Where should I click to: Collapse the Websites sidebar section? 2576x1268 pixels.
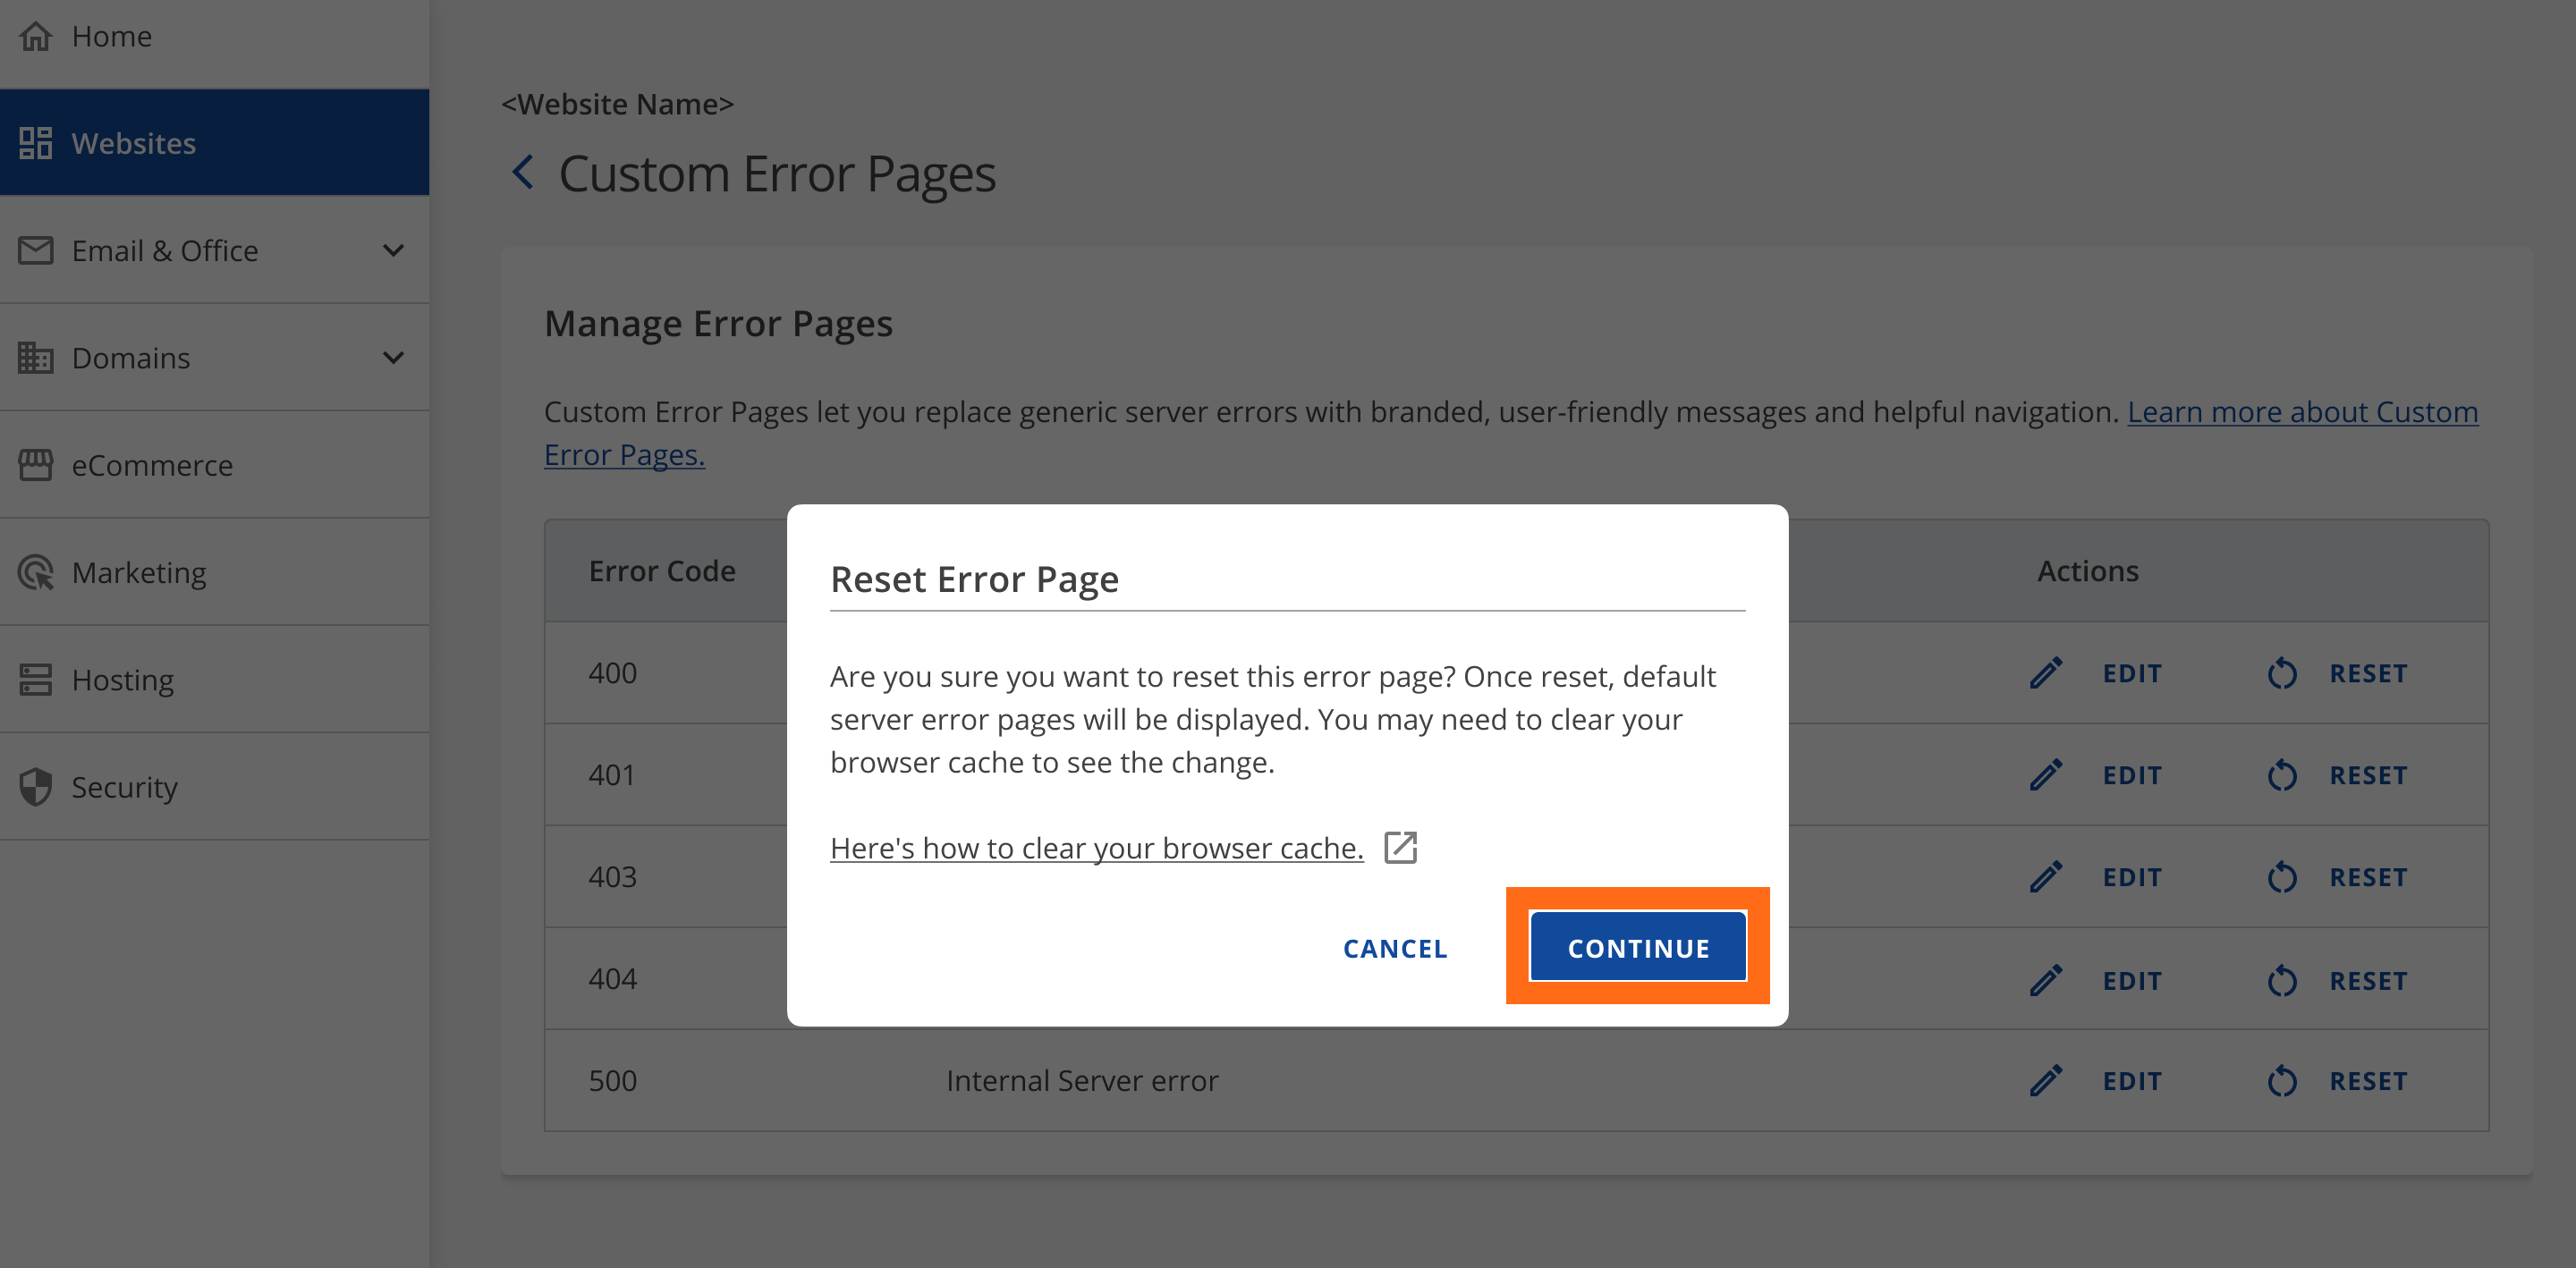pyautogui.click(x=133, y=142)
